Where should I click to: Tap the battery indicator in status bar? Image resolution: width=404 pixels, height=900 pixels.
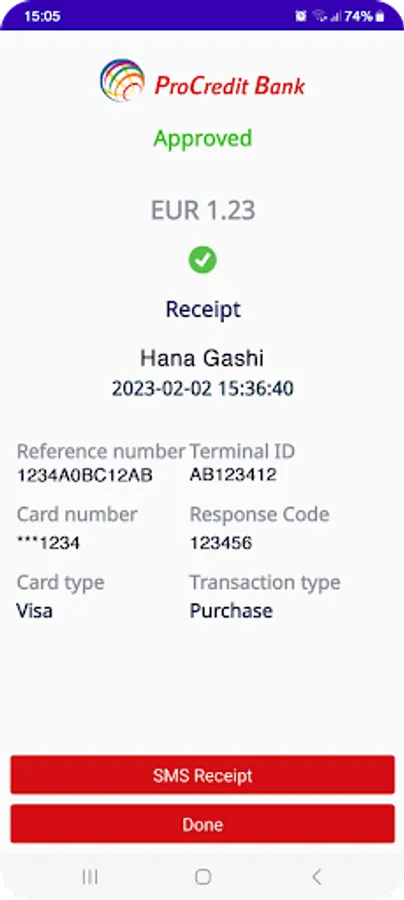pos(380,16)
